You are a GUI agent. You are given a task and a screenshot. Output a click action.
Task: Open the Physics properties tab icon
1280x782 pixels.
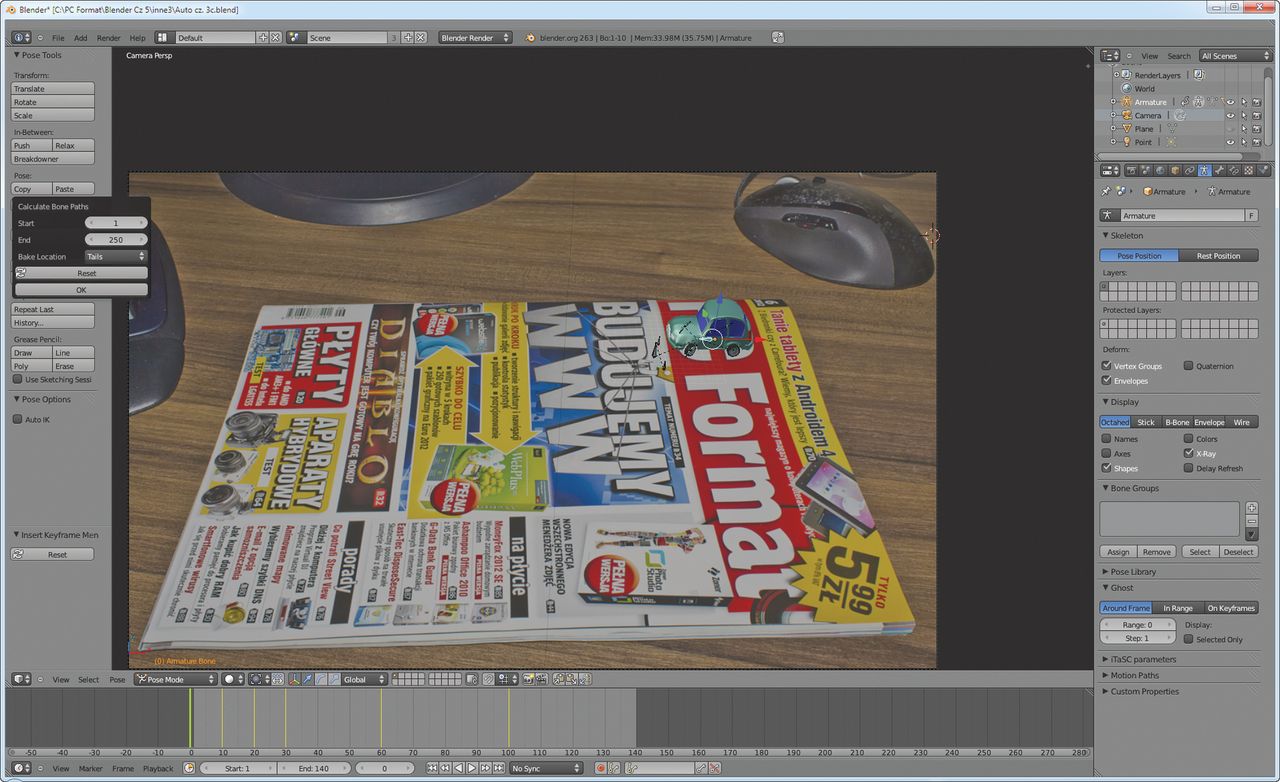pyautogui.click(x=1264, y=170)
